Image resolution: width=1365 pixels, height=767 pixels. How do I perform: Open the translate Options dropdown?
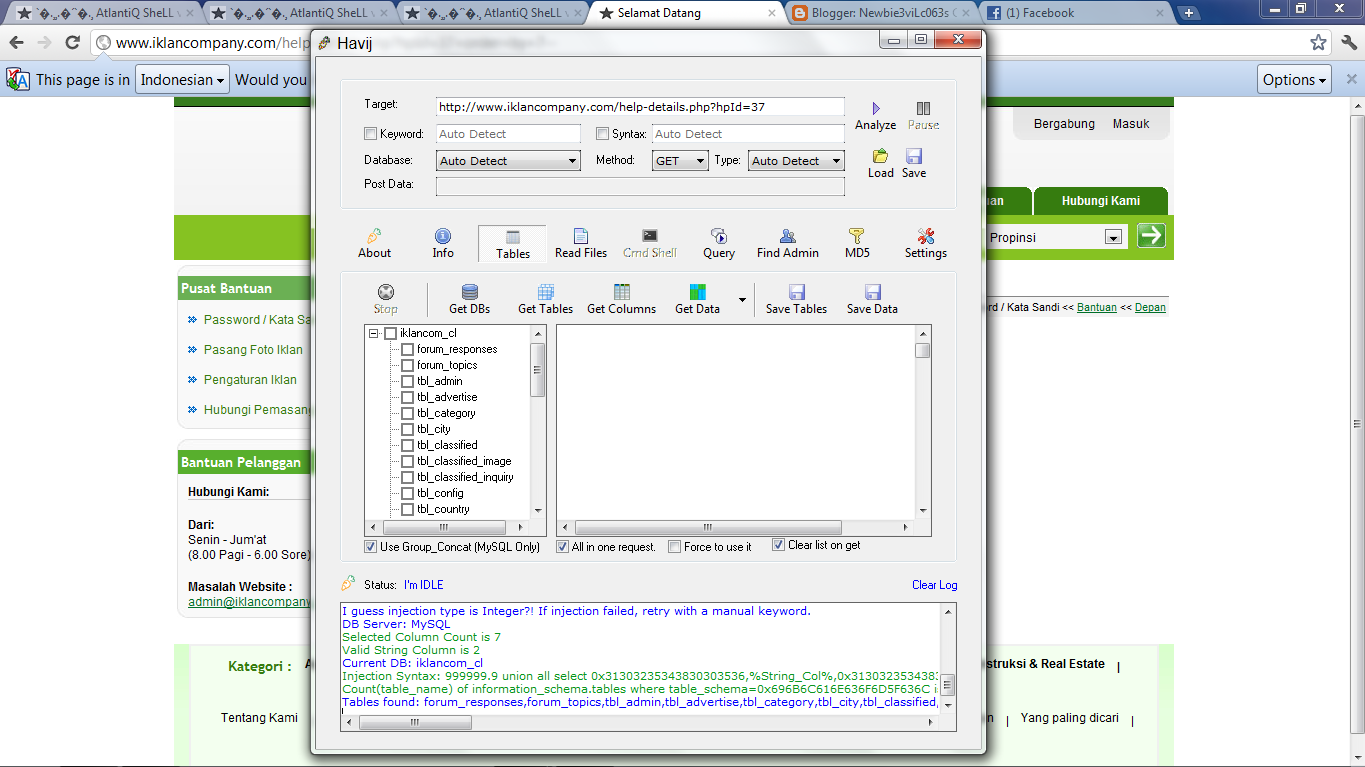pos(1295,80)
